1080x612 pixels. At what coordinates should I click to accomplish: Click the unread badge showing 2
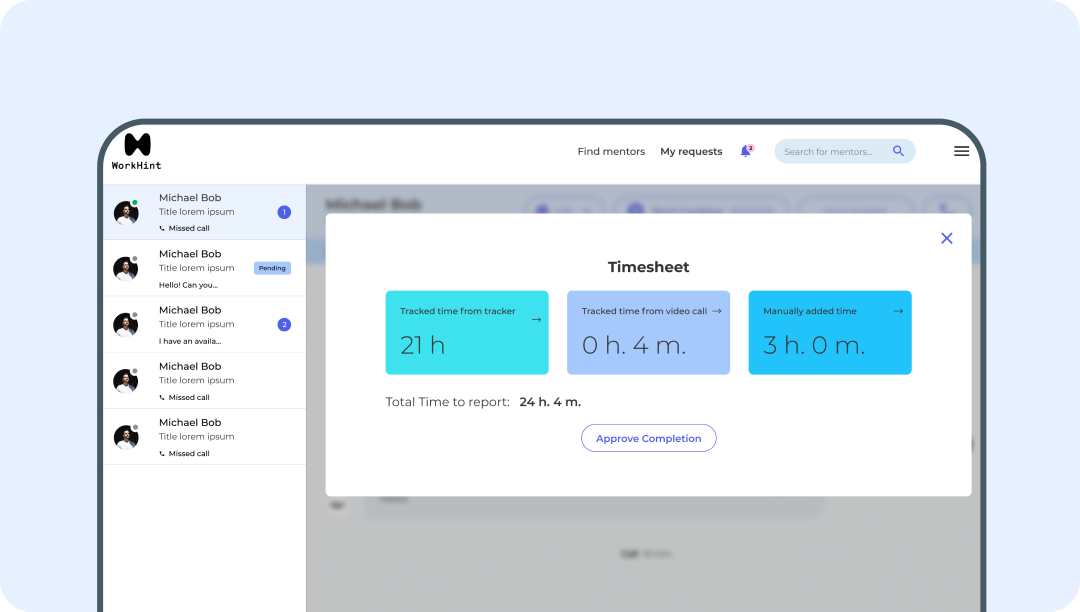[x=284, y=324]
